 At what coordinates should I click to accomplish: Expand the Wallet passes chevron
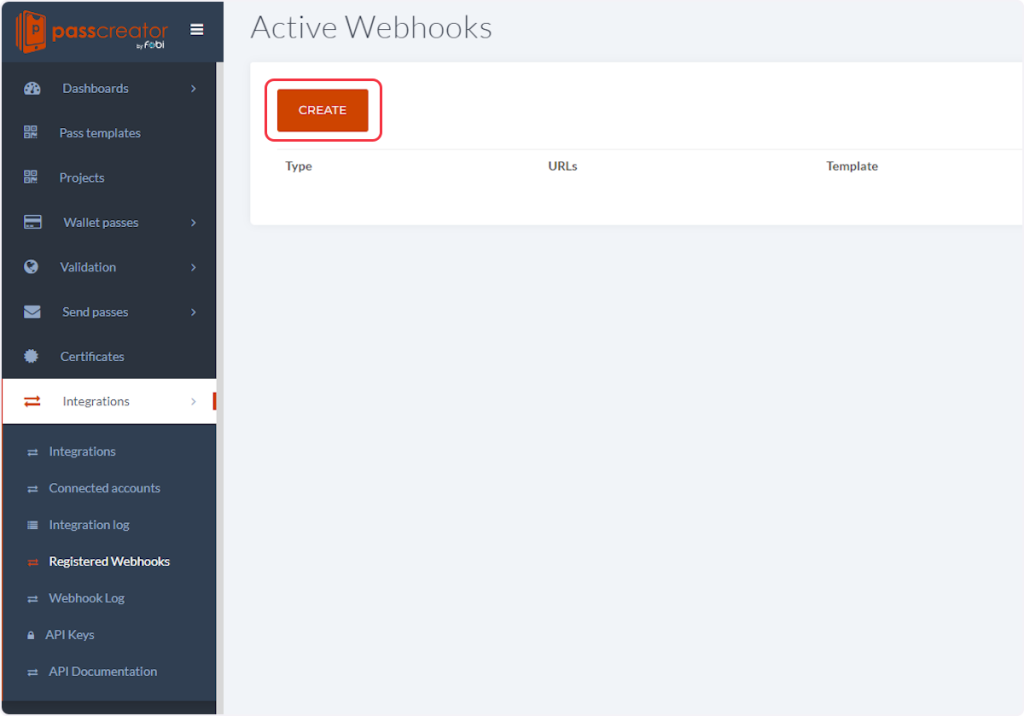point(193,223)
